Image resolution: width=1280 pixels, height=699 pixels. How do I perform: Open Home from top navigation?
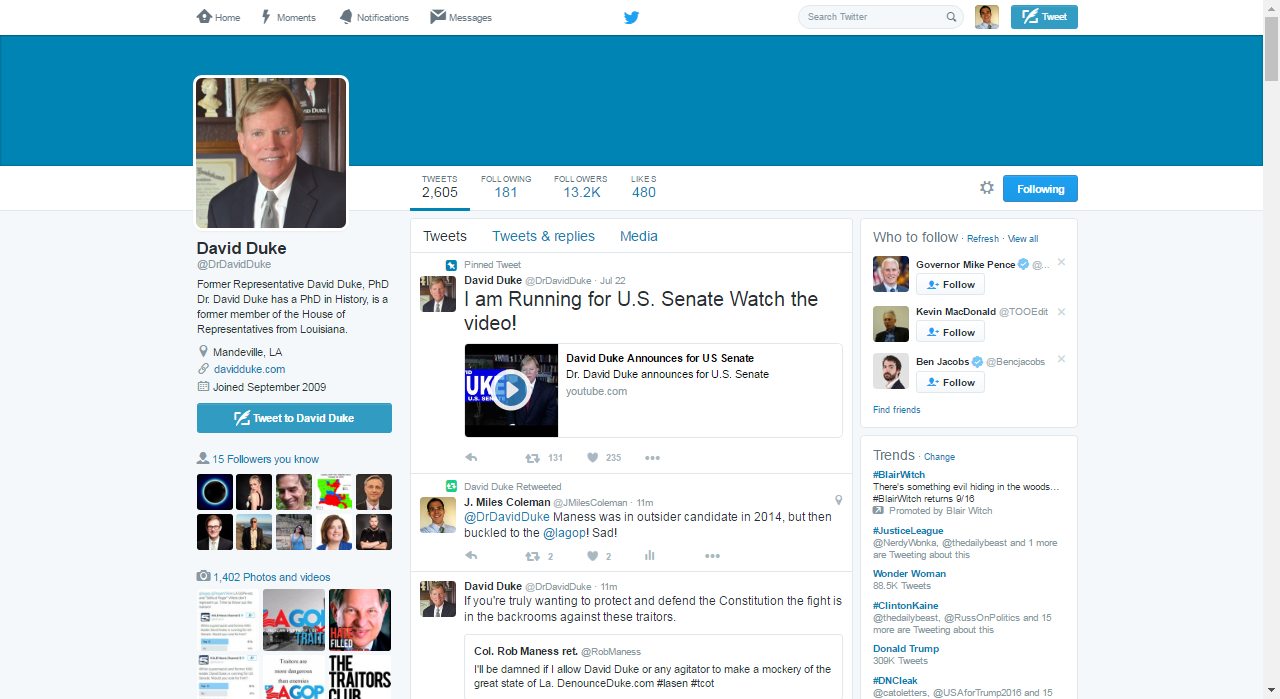pyautogui.click(x=219, y=17)
